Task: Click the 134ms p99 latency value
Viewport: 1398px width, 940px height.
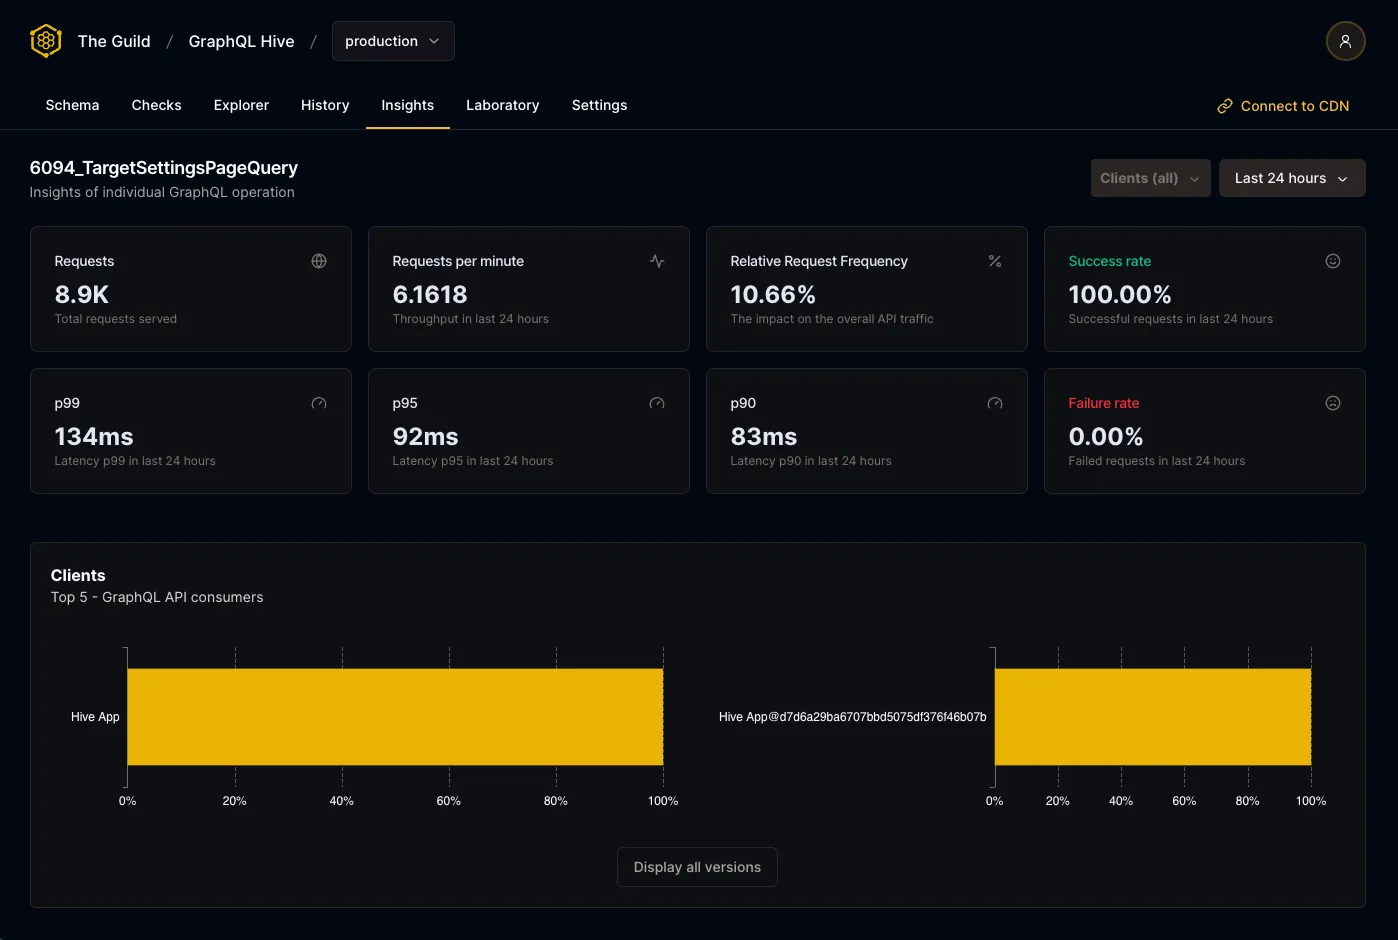Action: tap(94, 437)
